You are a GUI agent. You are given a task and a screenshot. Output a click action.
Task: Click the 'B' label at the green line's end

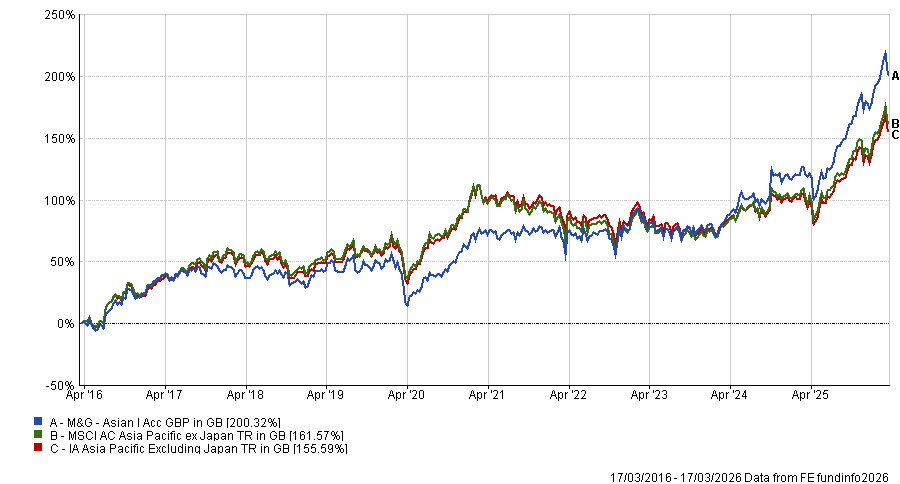point(895,123)
